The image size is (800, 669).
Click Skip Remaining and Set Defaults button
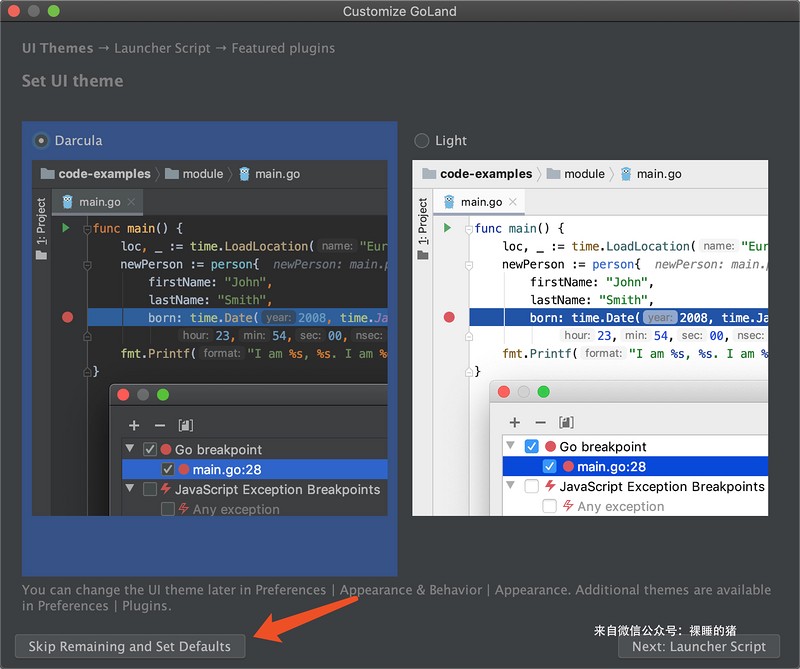[x=130, y=646]
